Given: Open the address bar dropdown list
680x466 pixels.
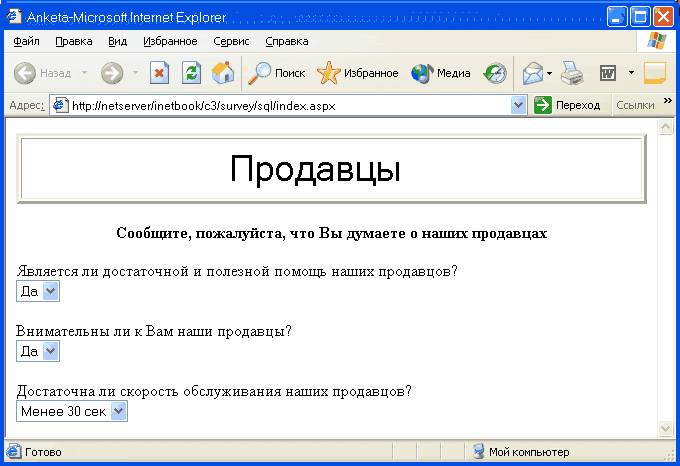Looking at the screenshot, I should (x=519, y=105).
